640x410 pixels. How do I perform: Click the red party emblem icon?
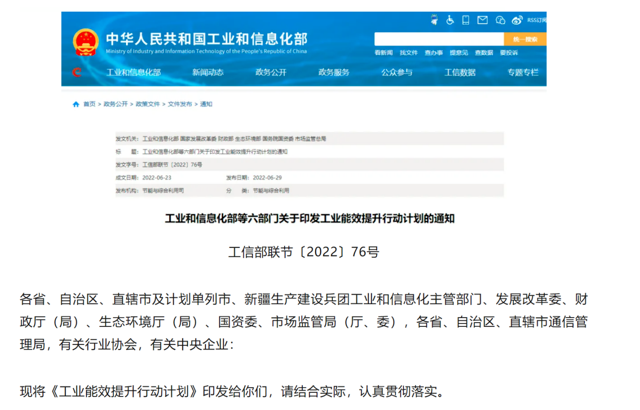(x=77, y=73)
